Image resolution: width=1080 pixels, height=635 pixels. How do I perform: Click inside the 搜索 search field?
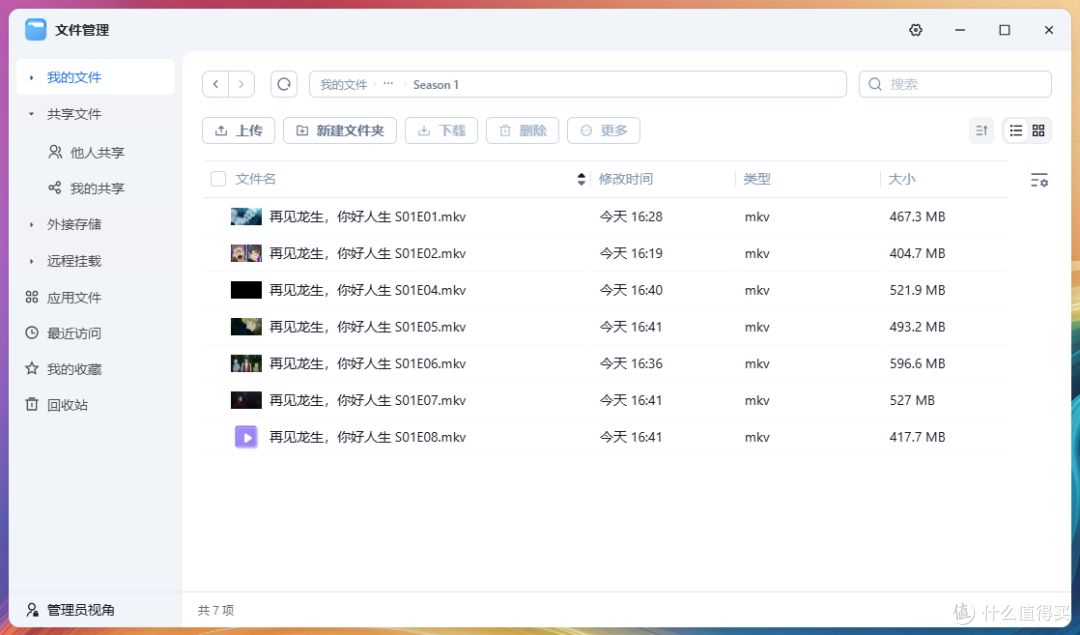click(x=955, y=84)
